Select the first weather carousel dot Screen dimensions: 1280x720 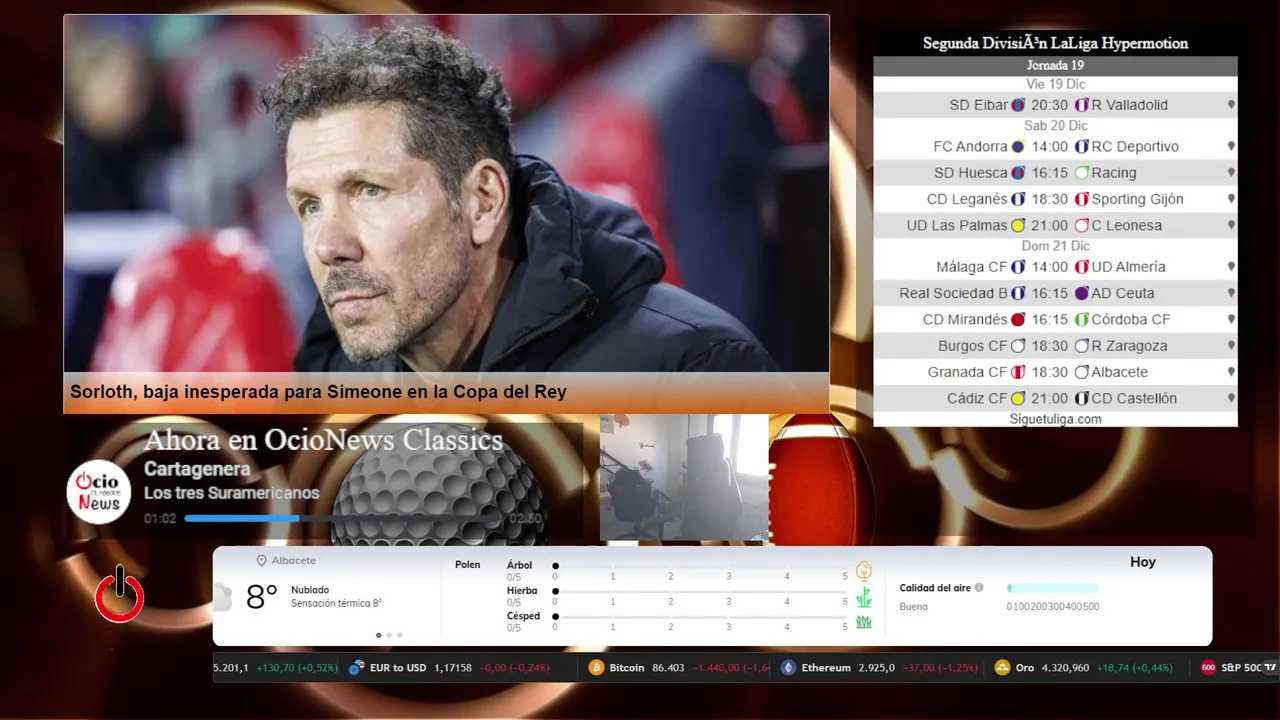pos(378,635)
